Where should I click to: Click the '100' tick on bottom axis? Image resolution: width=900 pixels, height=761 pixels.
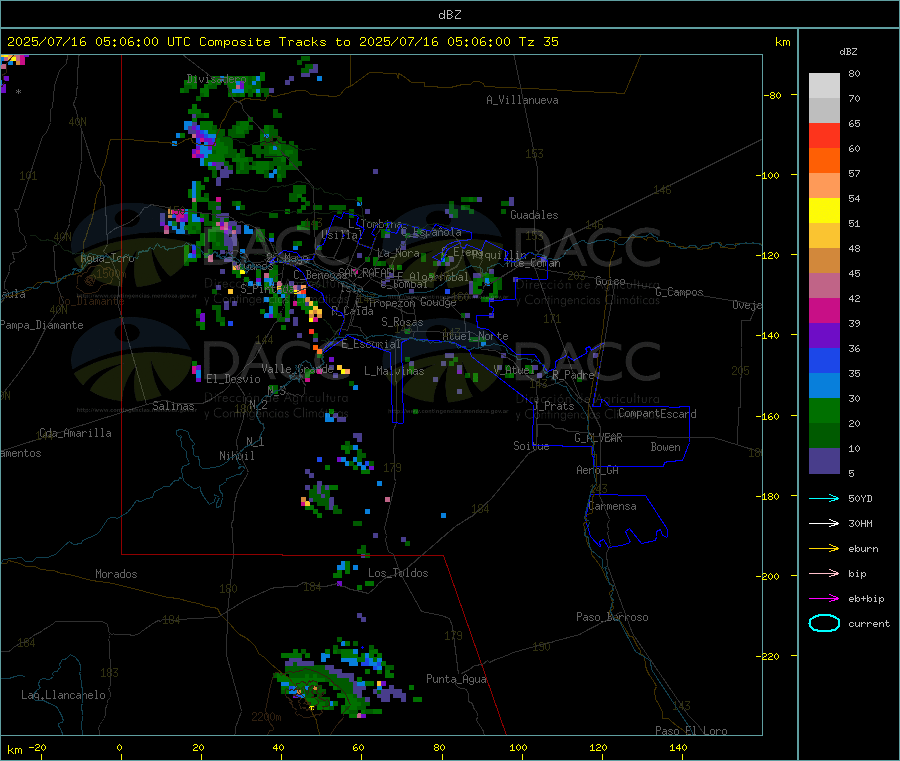coord(518,747)
